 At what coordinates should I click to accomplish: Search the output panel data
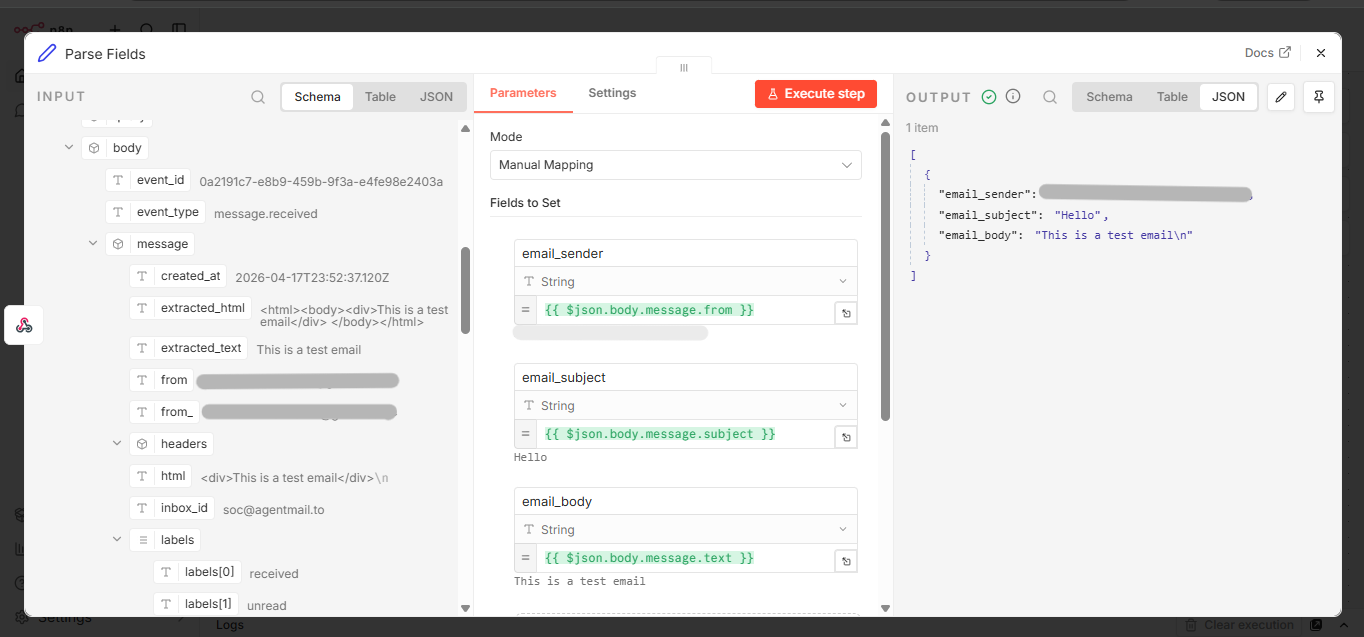point(1050,97)
